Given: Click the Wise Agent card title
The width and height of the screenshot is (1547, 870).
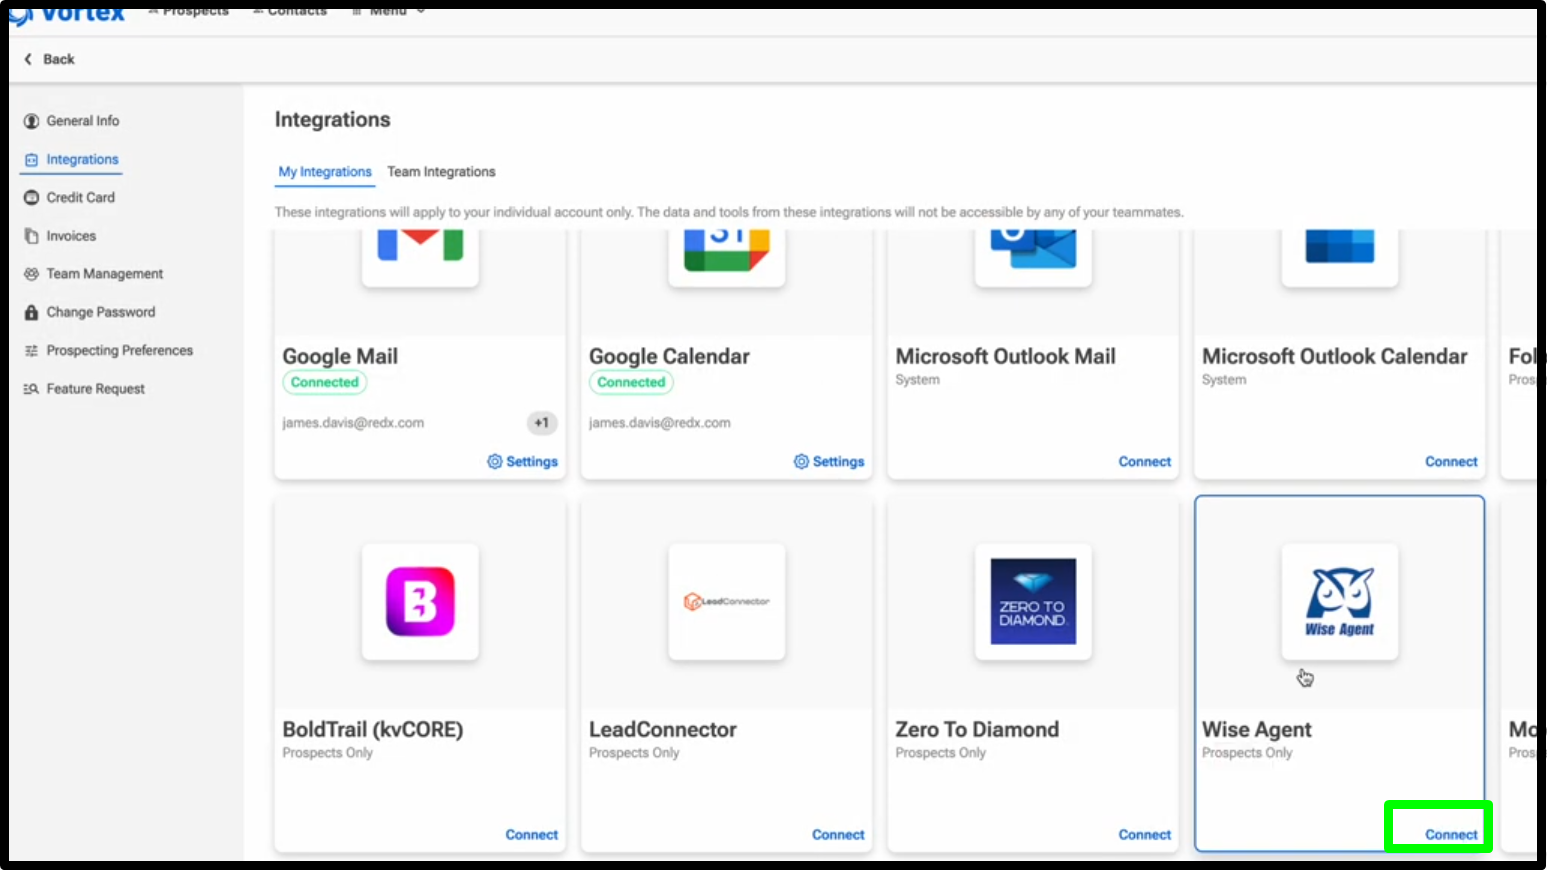Looking at the screenshot, I should pyautogui.click(x=1257, y=730).
